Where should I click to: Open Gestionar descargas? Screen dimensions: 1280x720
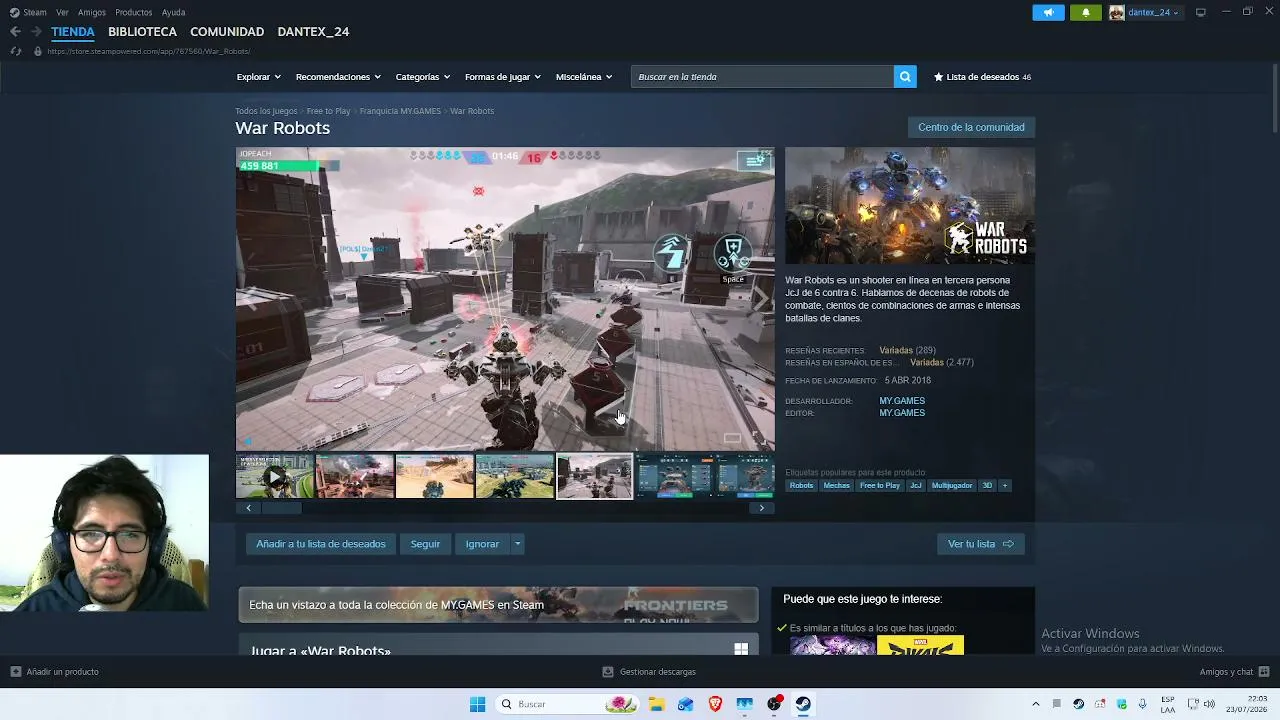pos(649,672)
